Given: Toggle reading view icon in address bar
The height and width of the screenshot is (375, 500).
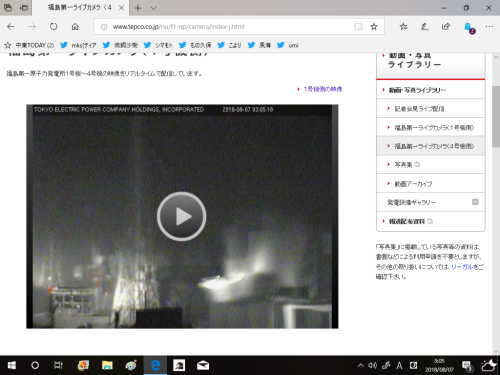Looking at the screenshot, I should pos(358,27).
